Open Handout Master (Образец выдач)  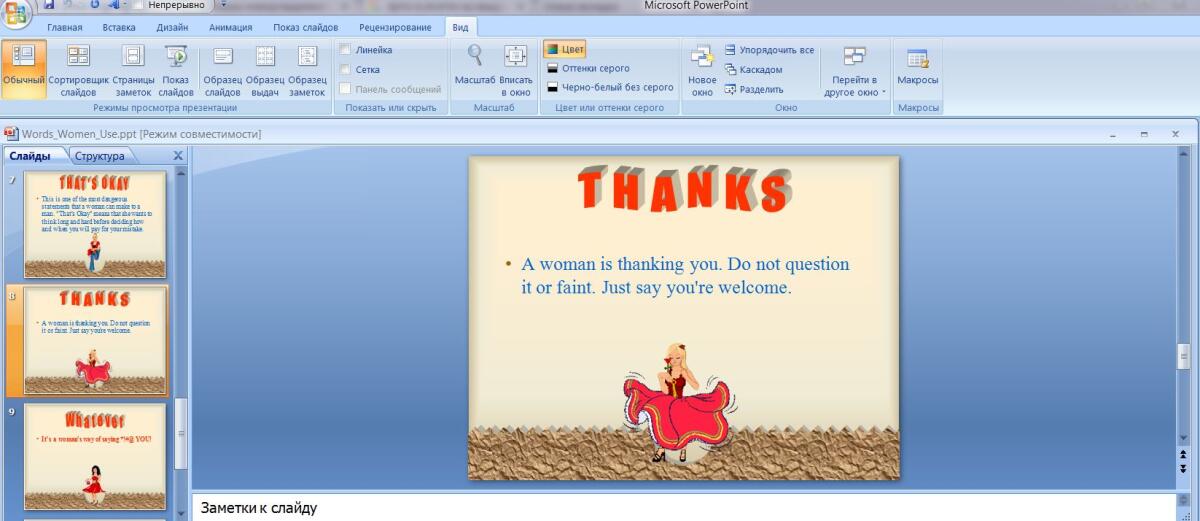tap(265, 69)
